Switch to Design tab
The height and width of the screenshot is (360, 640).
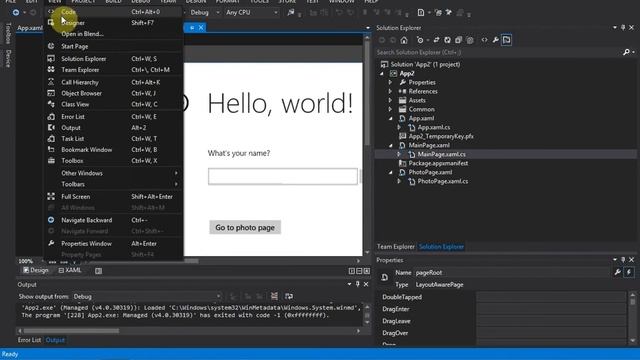click(36, 270)
